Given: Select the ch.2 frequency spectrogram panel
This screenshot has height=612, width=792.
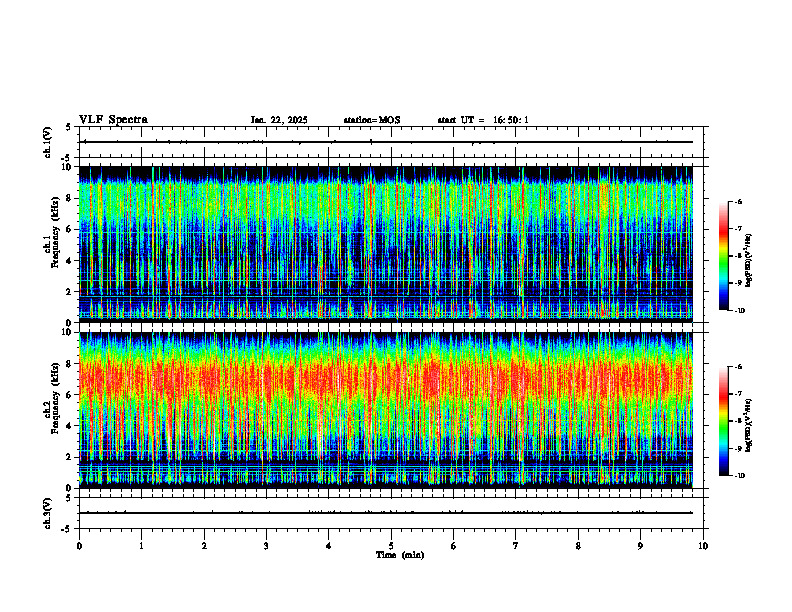Looking at the screenshot, I should tap(385, 410).
